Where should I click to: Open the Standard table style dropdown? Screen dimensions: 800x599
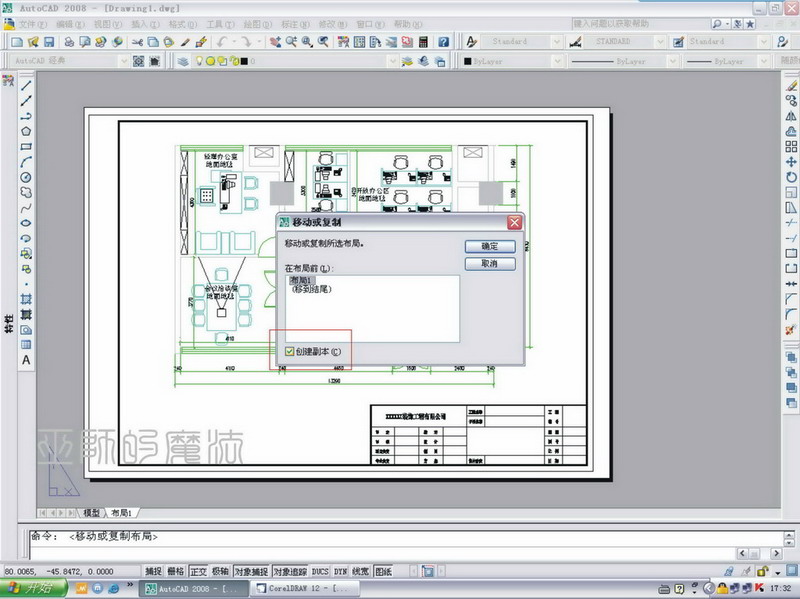click(x=764, y=42)
